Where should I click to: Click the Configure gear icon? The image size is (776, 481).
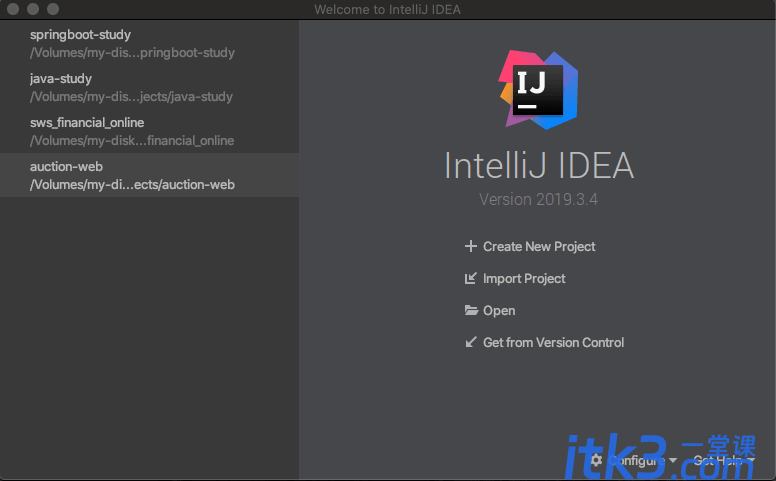point(596,460)
